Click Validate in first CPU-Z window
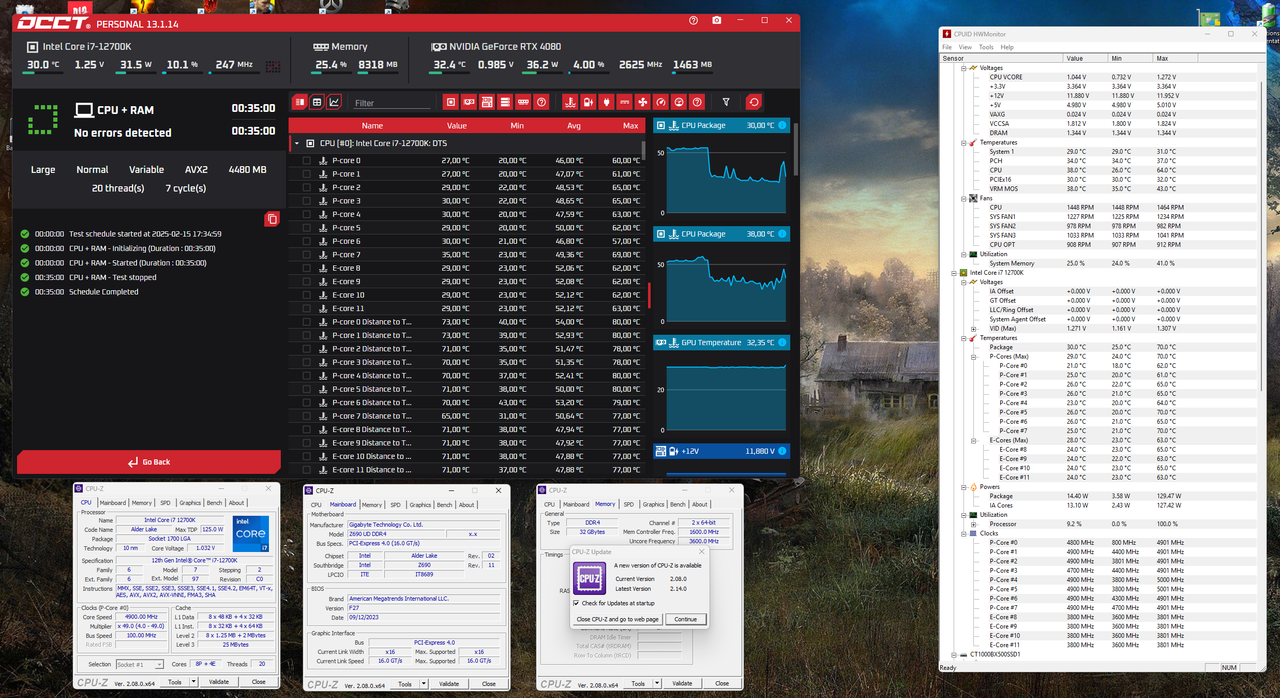Viewport: 1280px width, 698px height. click(219, 682)
